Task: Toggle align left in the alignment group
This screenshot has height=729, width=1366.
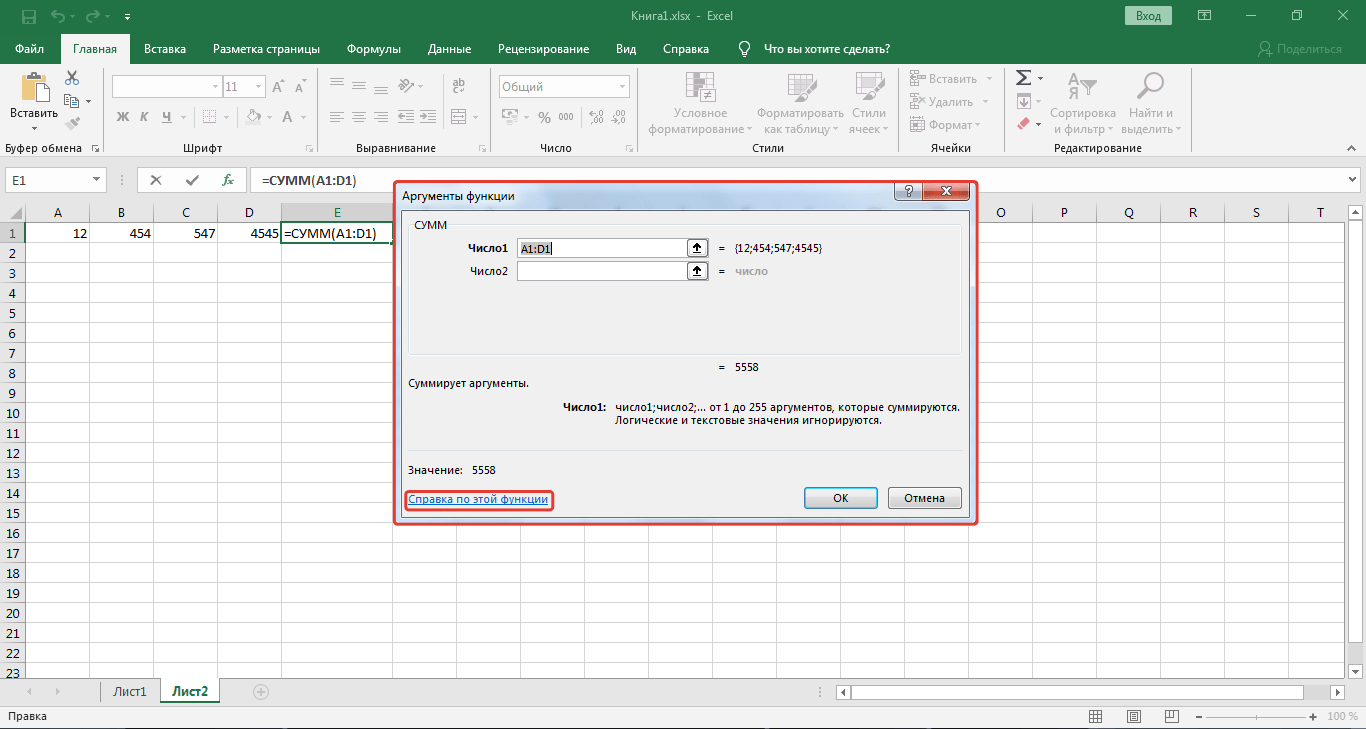Action: point(337,117)
